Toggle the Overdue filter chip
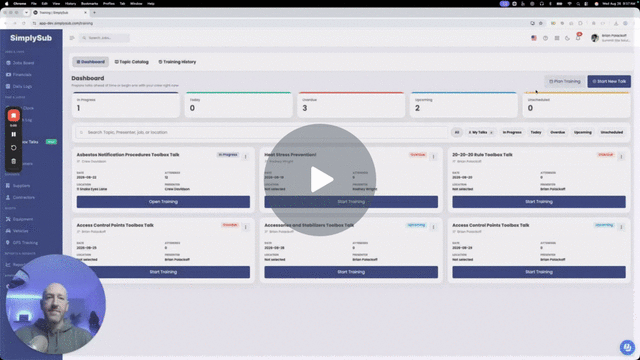 (558, 132)
